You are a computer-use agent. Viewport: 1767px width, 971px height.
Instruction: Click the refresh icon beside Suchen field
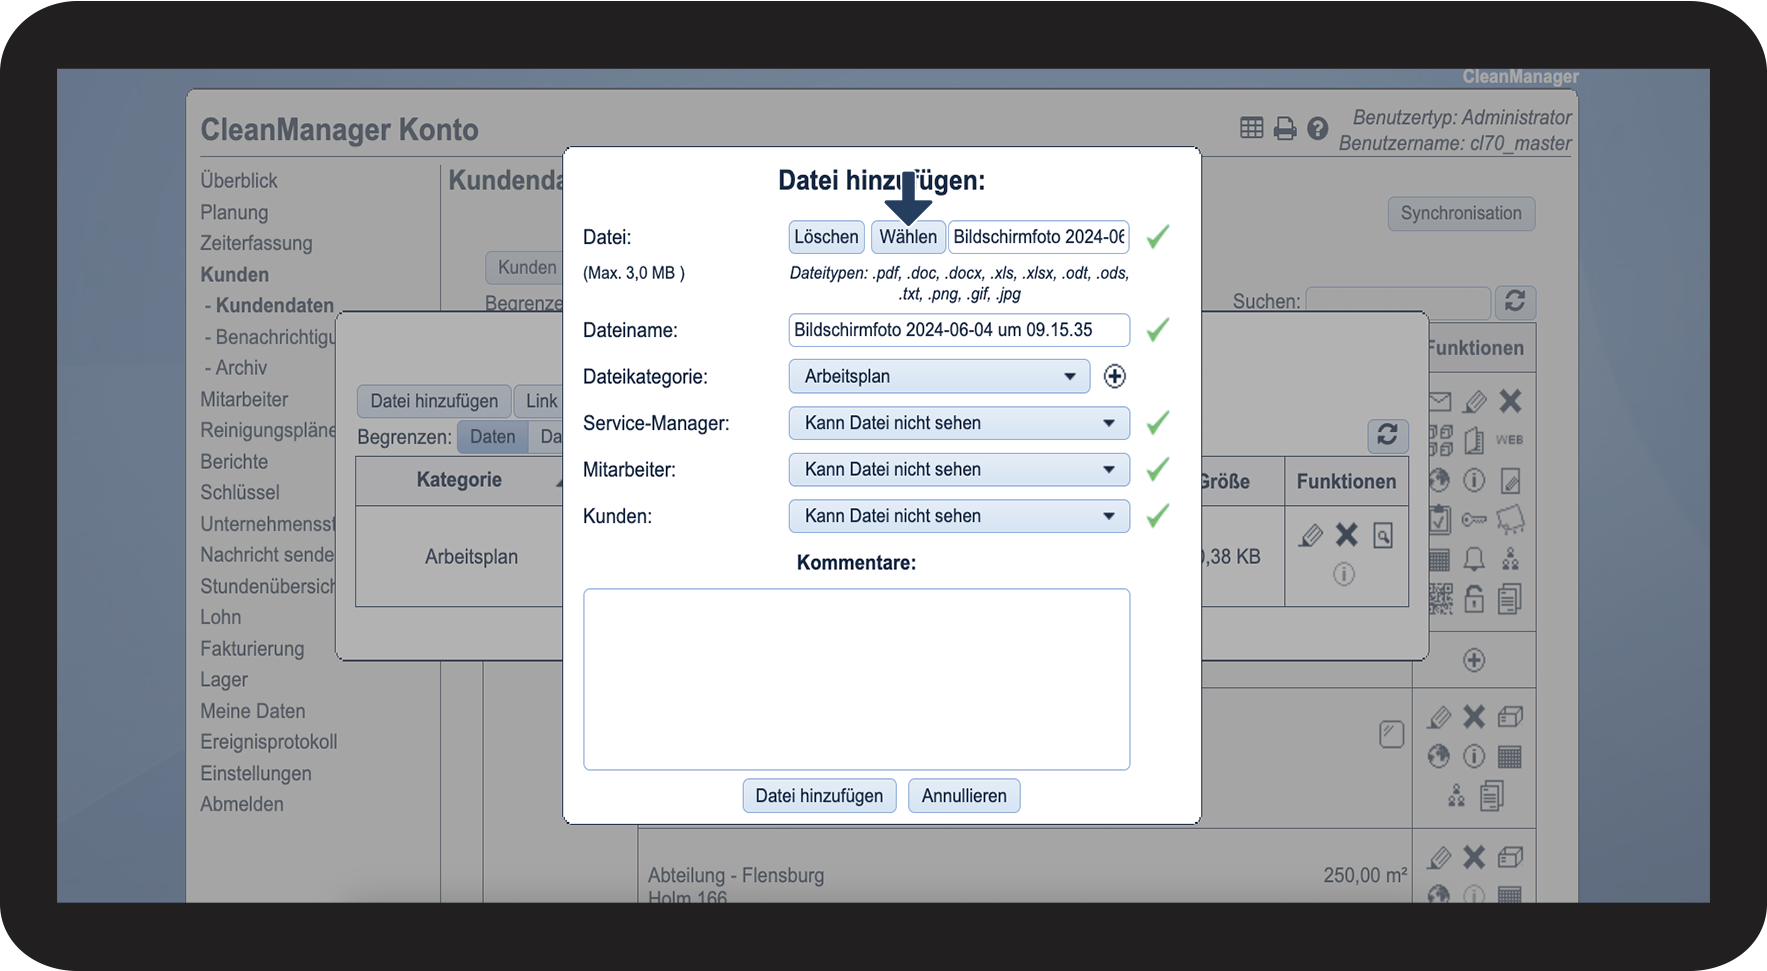point(1514,302)
